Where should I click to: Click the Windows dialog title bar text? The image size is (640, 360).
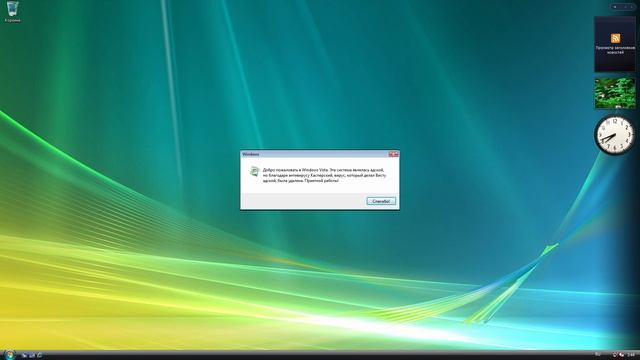[251, 154]
